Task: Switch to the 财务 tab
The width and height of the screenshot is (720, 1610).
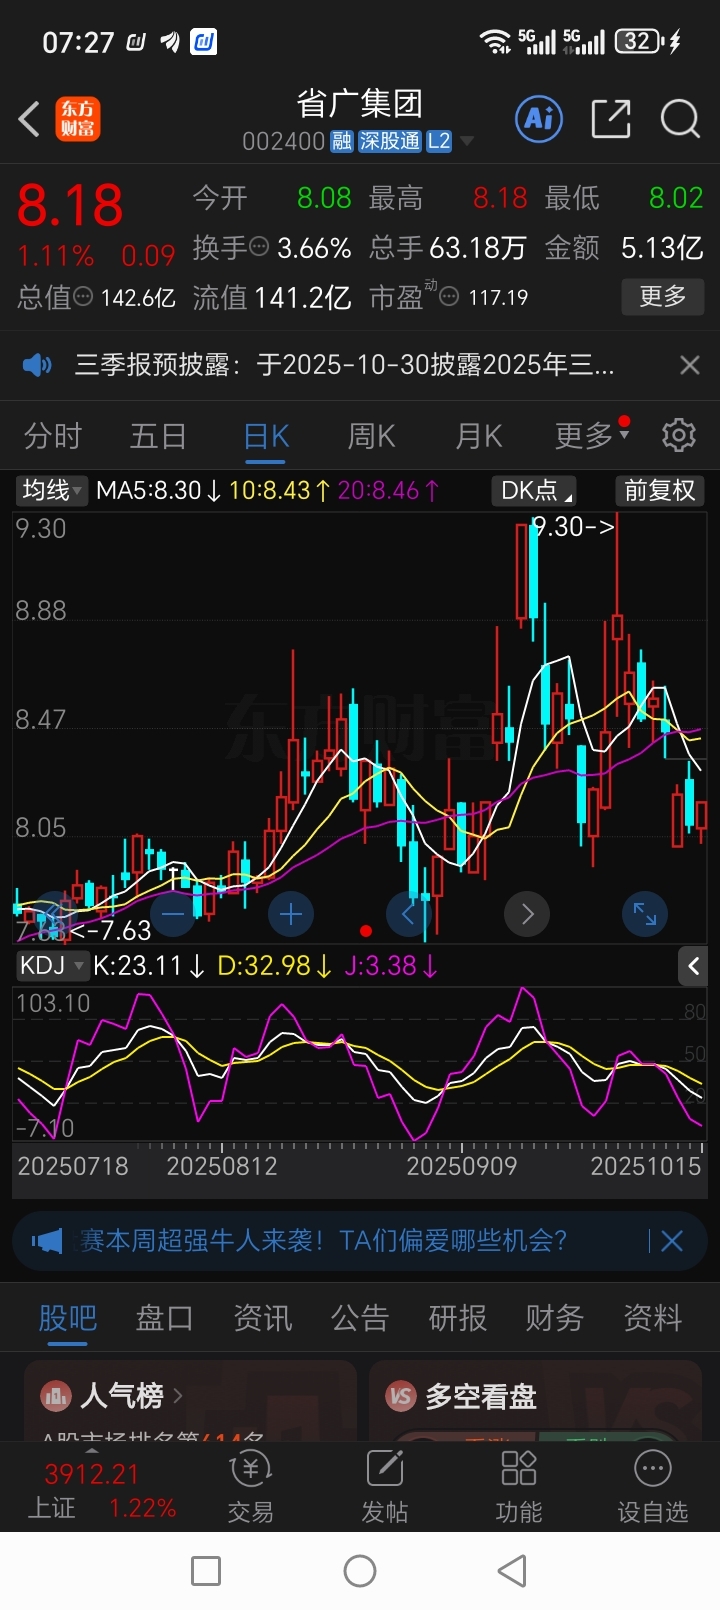Action: pos(554,1318)
